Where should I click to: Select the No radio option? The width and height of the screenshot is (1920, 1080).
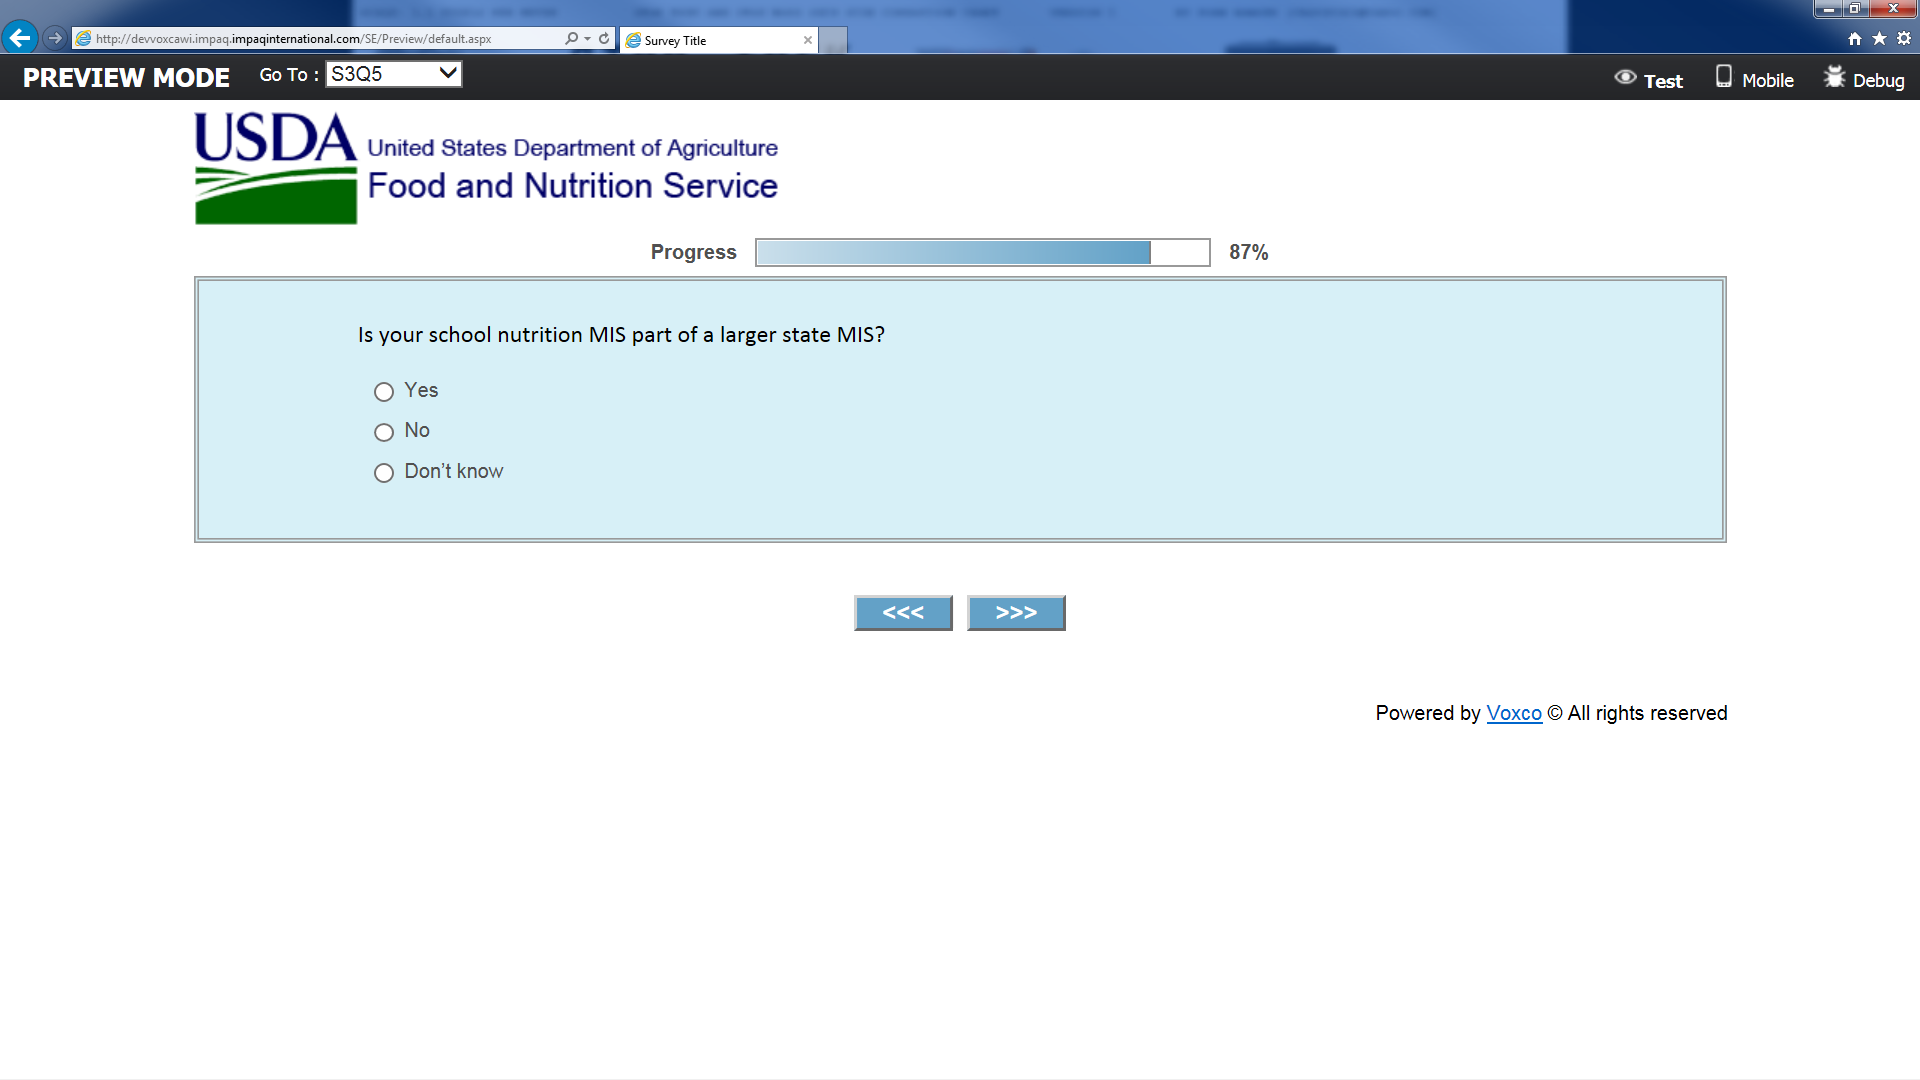click(x=384, y=432)
